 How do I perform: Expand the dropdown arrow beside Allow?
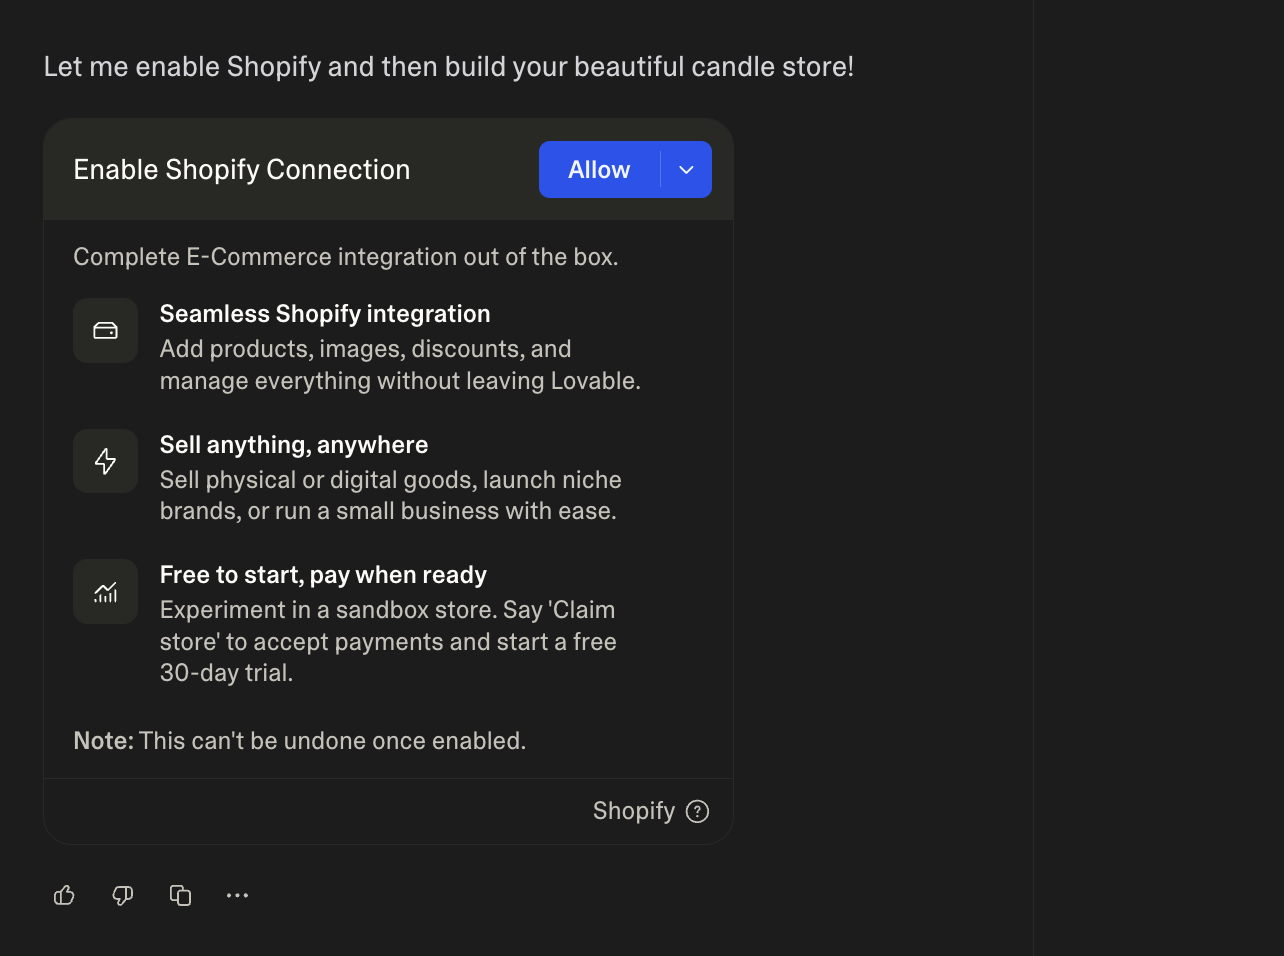click(686, 170)
